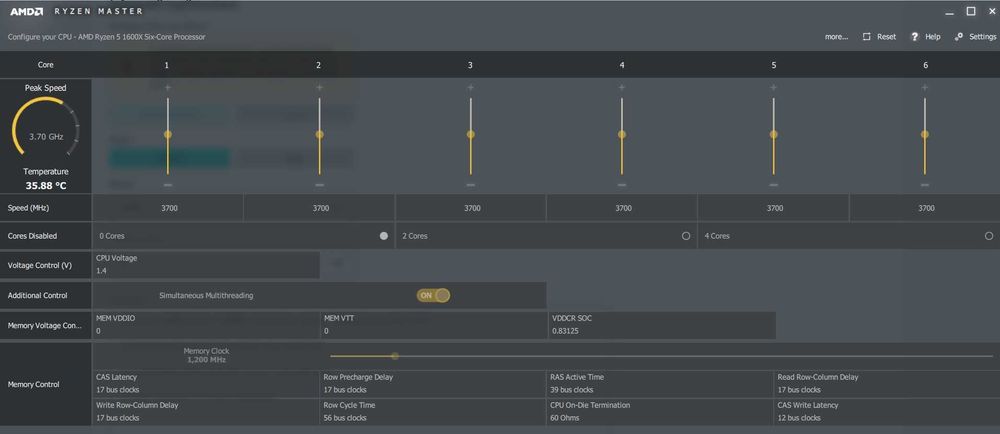Select the 4 Cores disabled radio button
1000x434 pixels.
tap(989, 236)
